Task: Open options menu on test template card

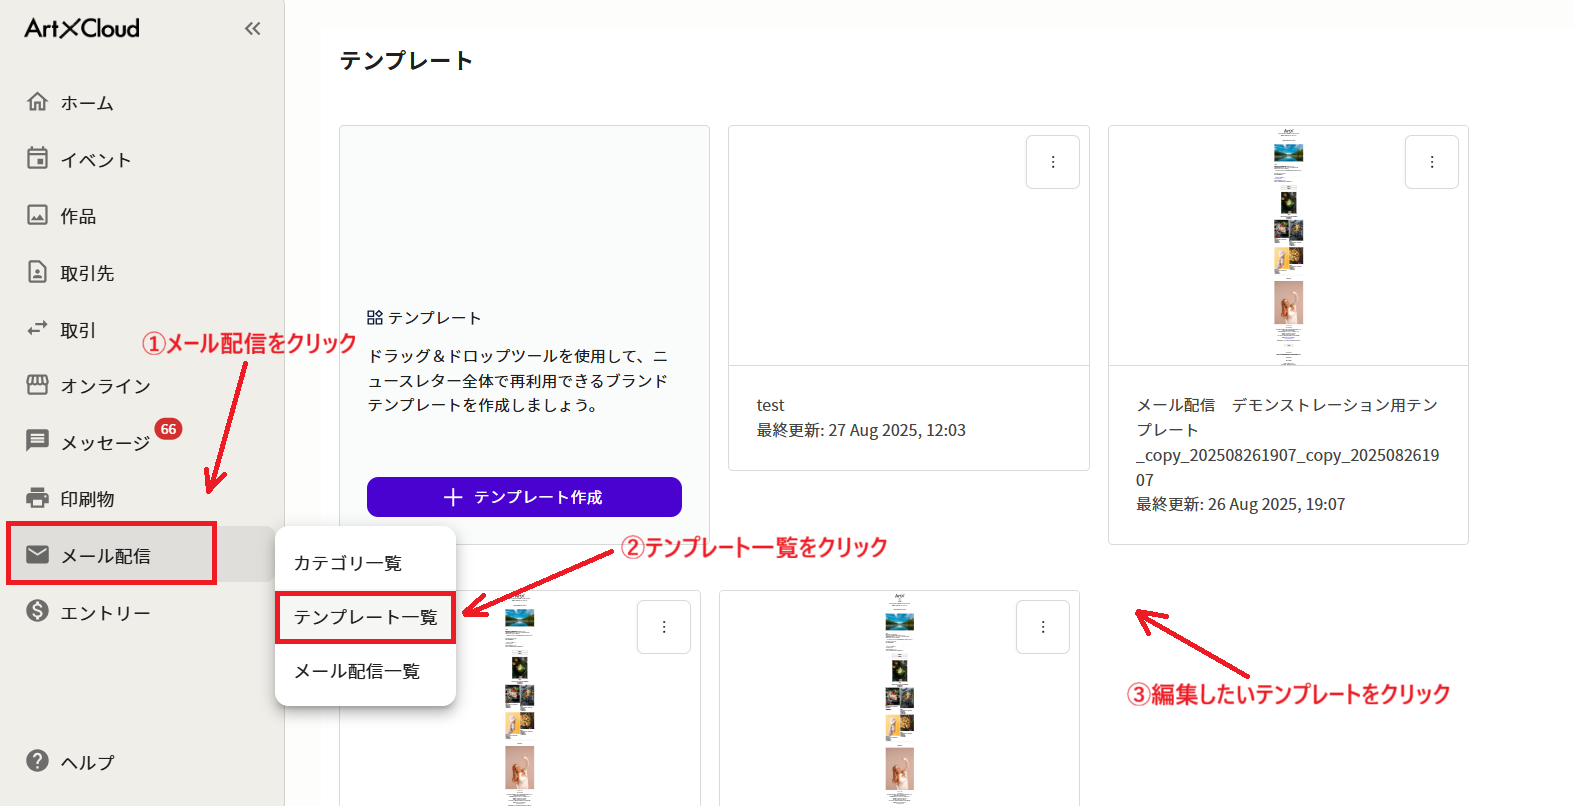Action: coord(1053,162)
